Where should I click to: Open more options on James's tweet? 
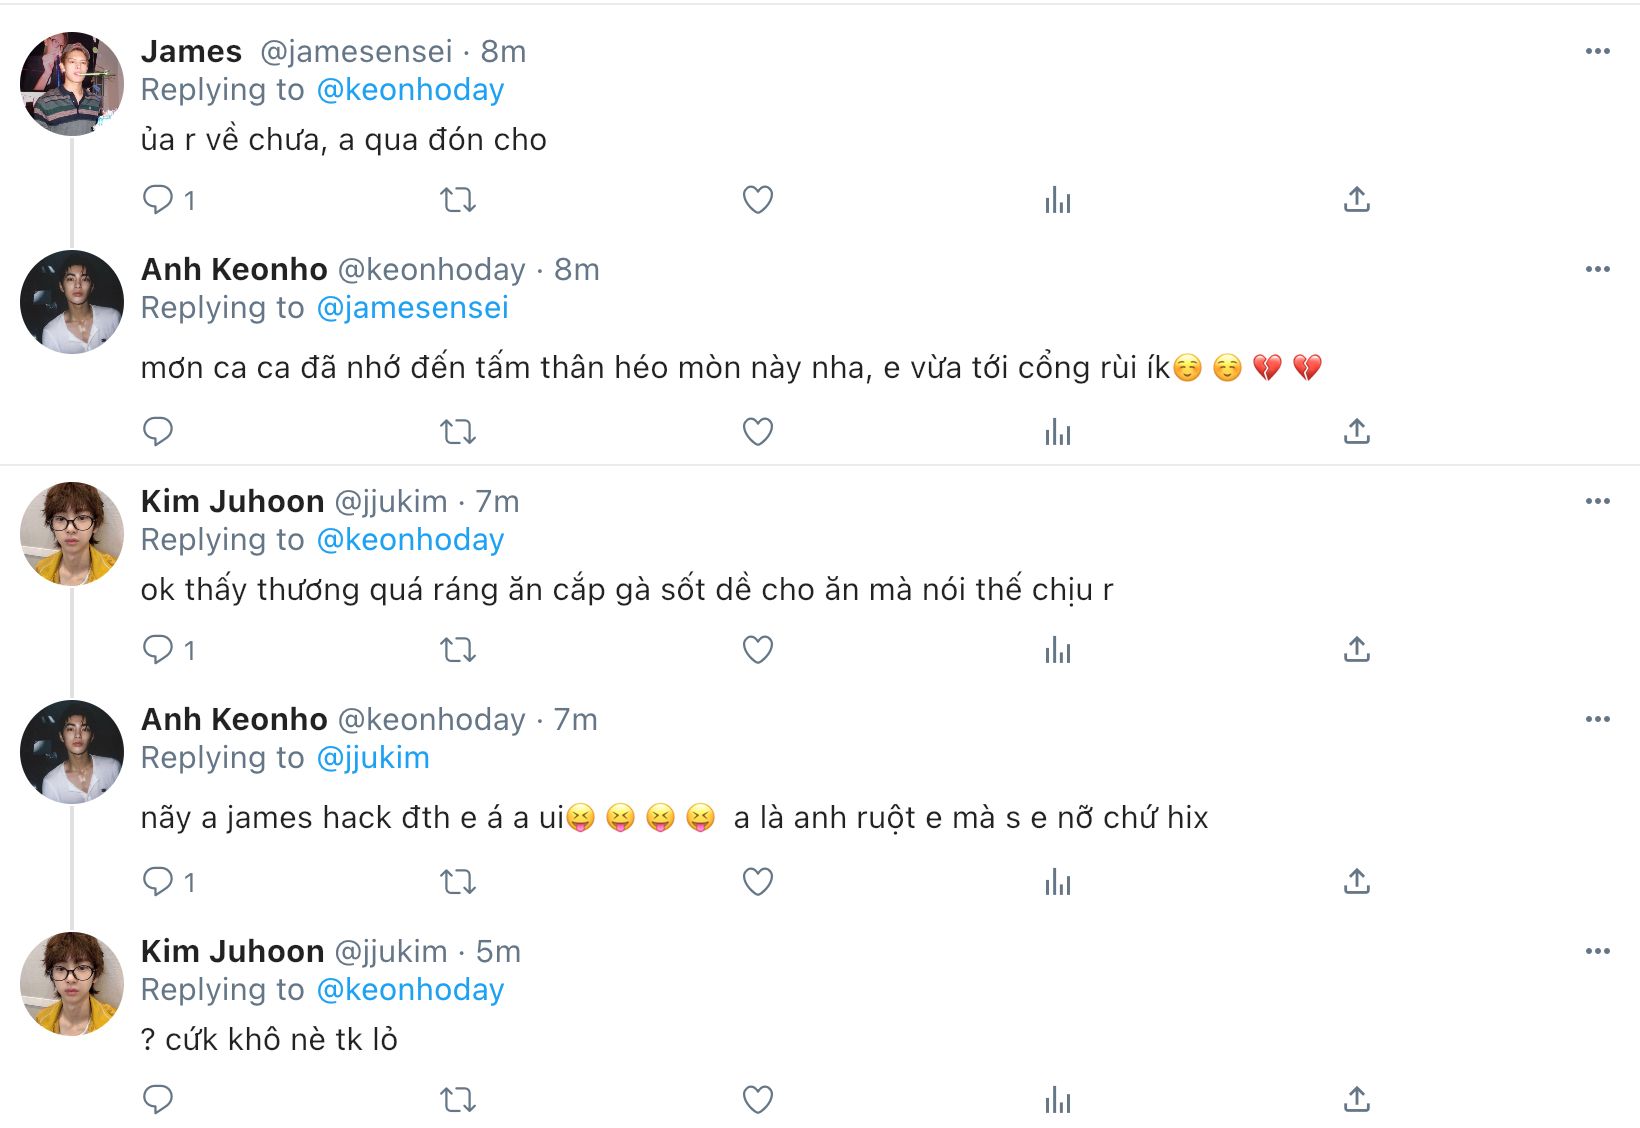point(1597,51)
